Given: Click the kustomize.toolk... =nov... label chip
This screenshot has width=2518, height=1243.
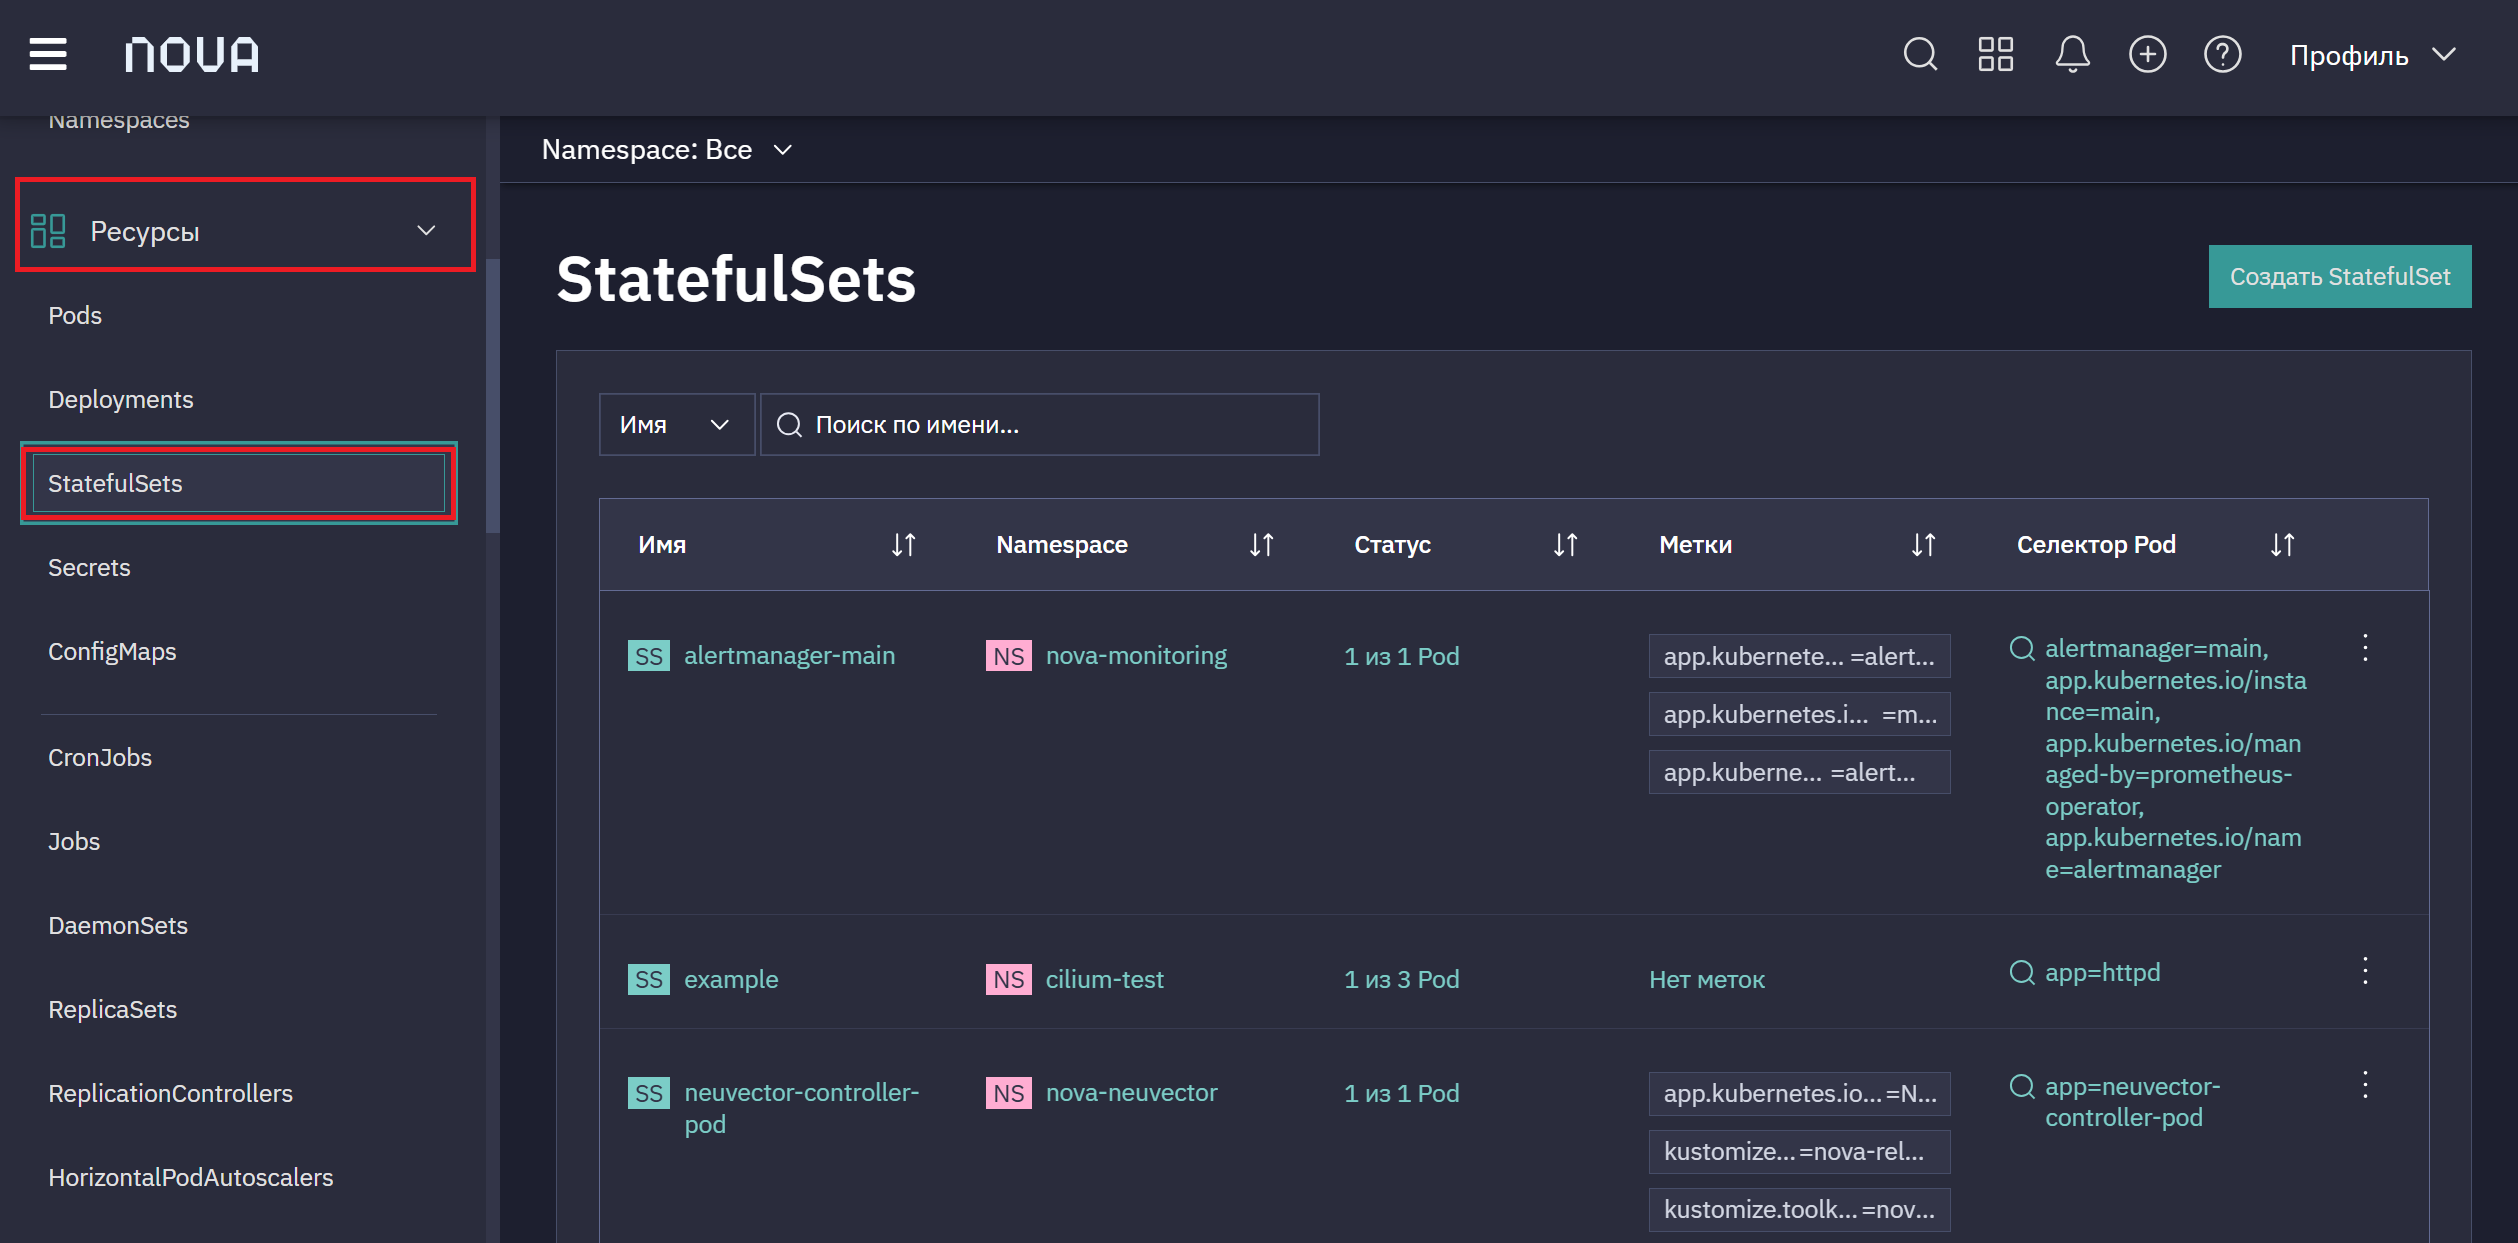Looking at the screenshot, I should [1799, 1209].
